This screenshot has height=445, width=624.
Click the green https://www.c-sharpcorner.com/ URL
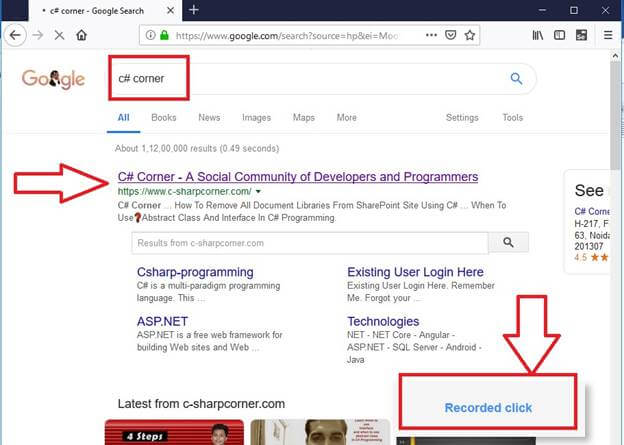[184, 191]
